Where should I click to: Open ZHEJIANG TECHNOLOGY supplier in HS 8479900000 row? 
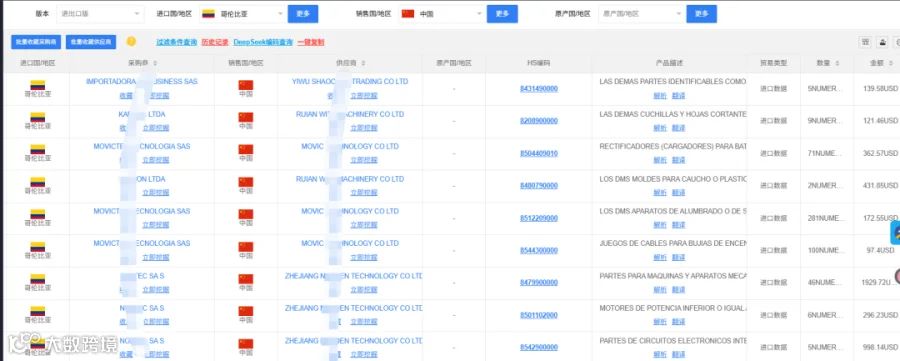(x=354, y=276)
